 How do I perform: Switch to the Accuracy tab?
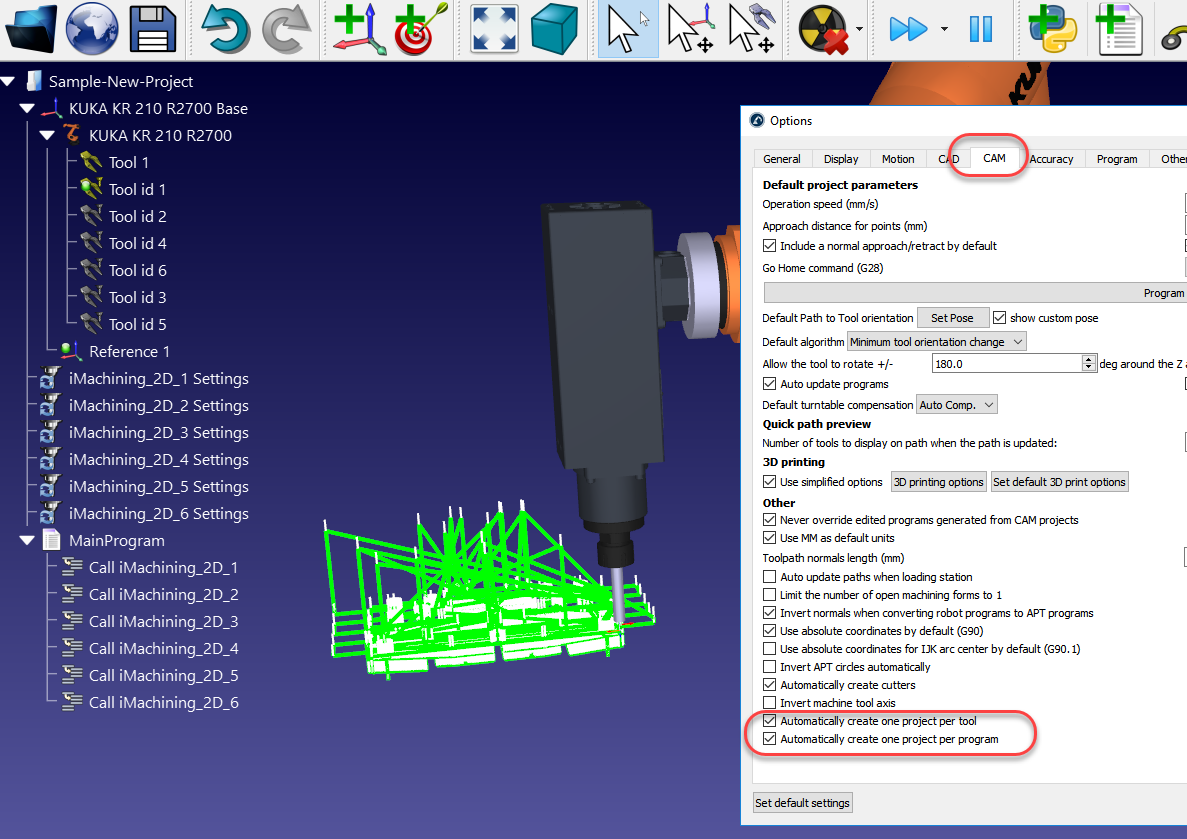click(1051, 159)
